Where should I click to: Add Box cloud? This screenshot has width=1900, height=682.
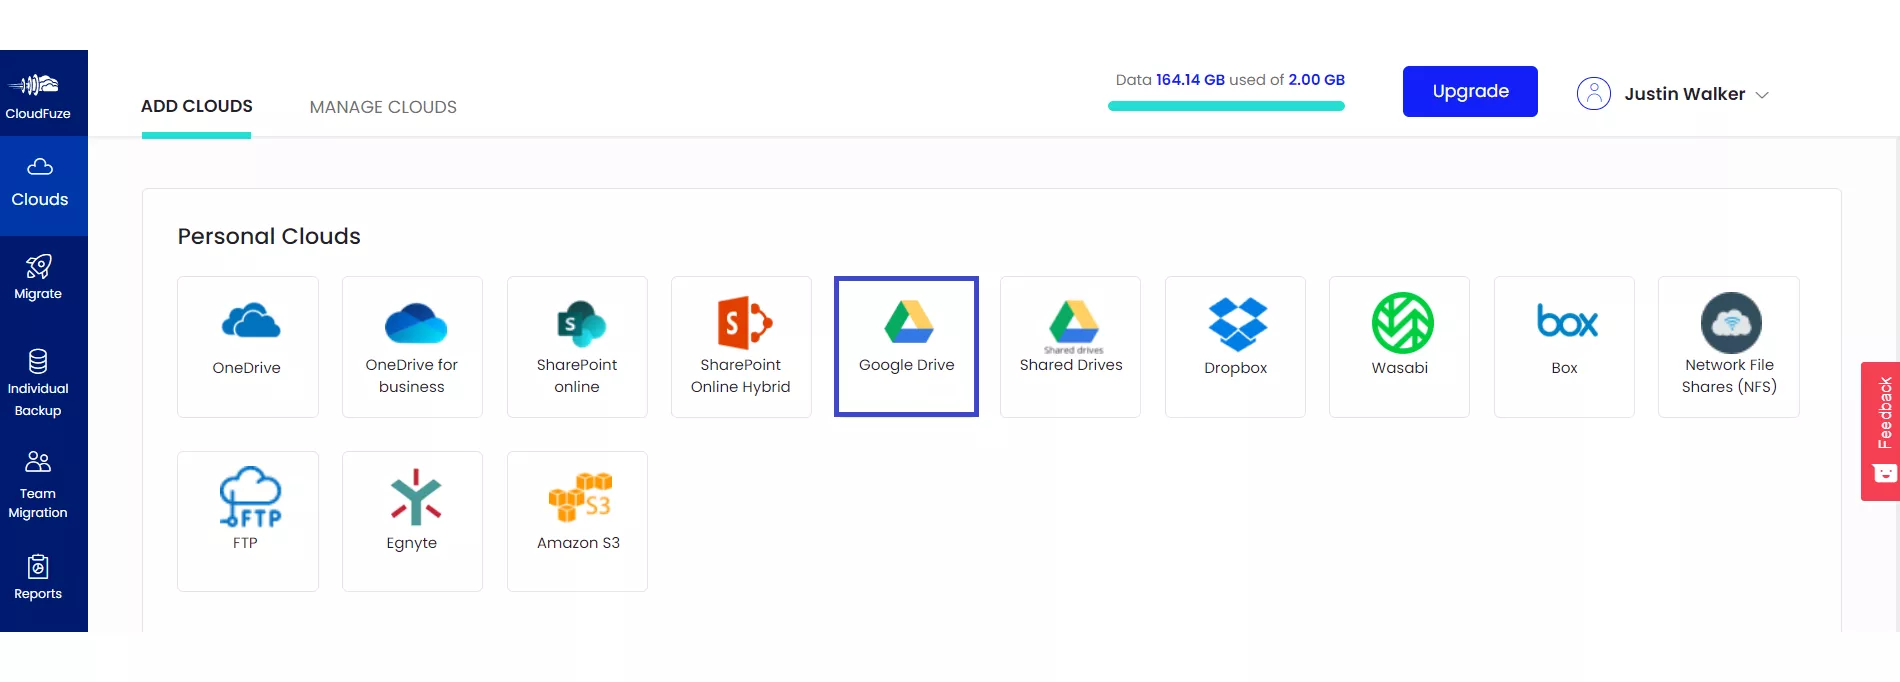pyautogui.click(x=1564, y=346)
